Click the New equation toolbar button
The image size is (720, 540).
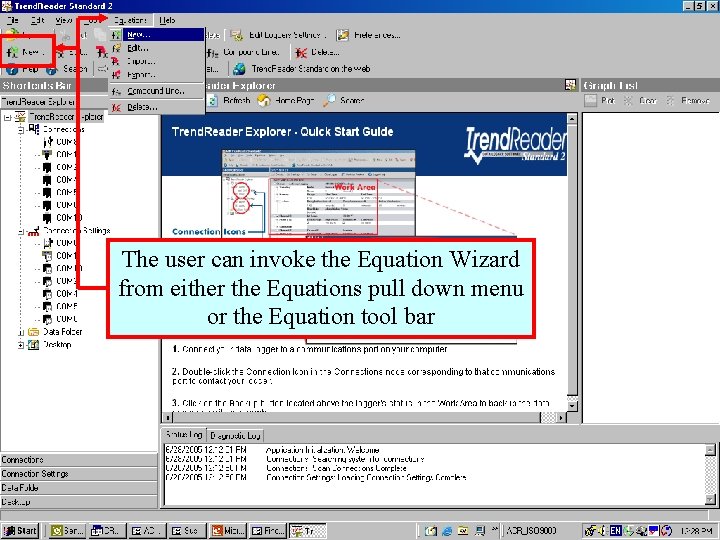26,52
